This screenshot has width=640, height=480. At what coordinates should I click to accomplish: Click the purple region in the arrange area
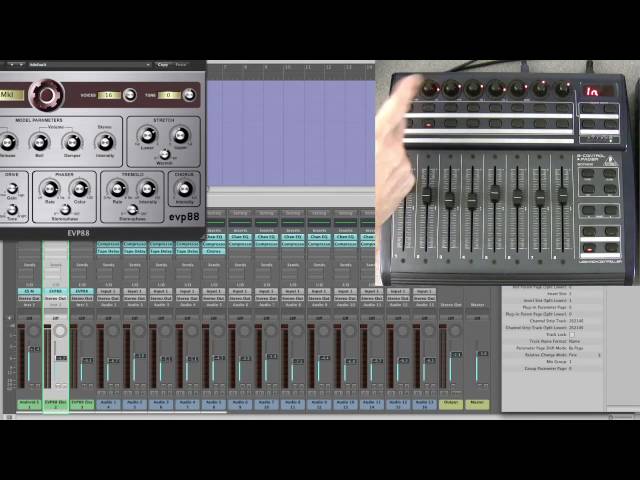(291, 133)
